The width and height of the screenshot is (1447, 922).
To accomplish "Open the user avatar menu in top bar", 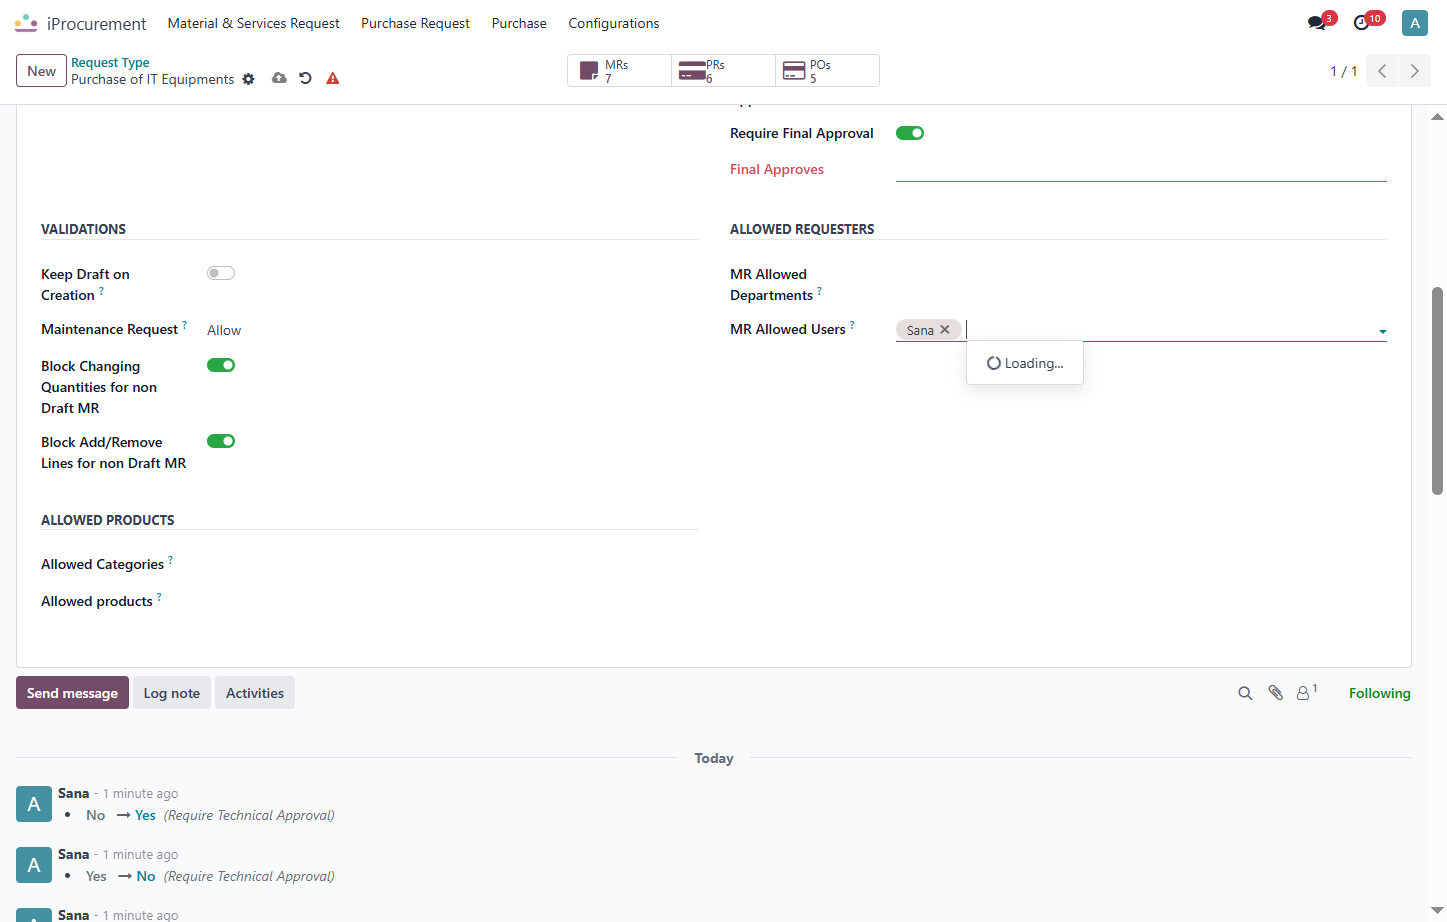I will tap(1415, 23).
